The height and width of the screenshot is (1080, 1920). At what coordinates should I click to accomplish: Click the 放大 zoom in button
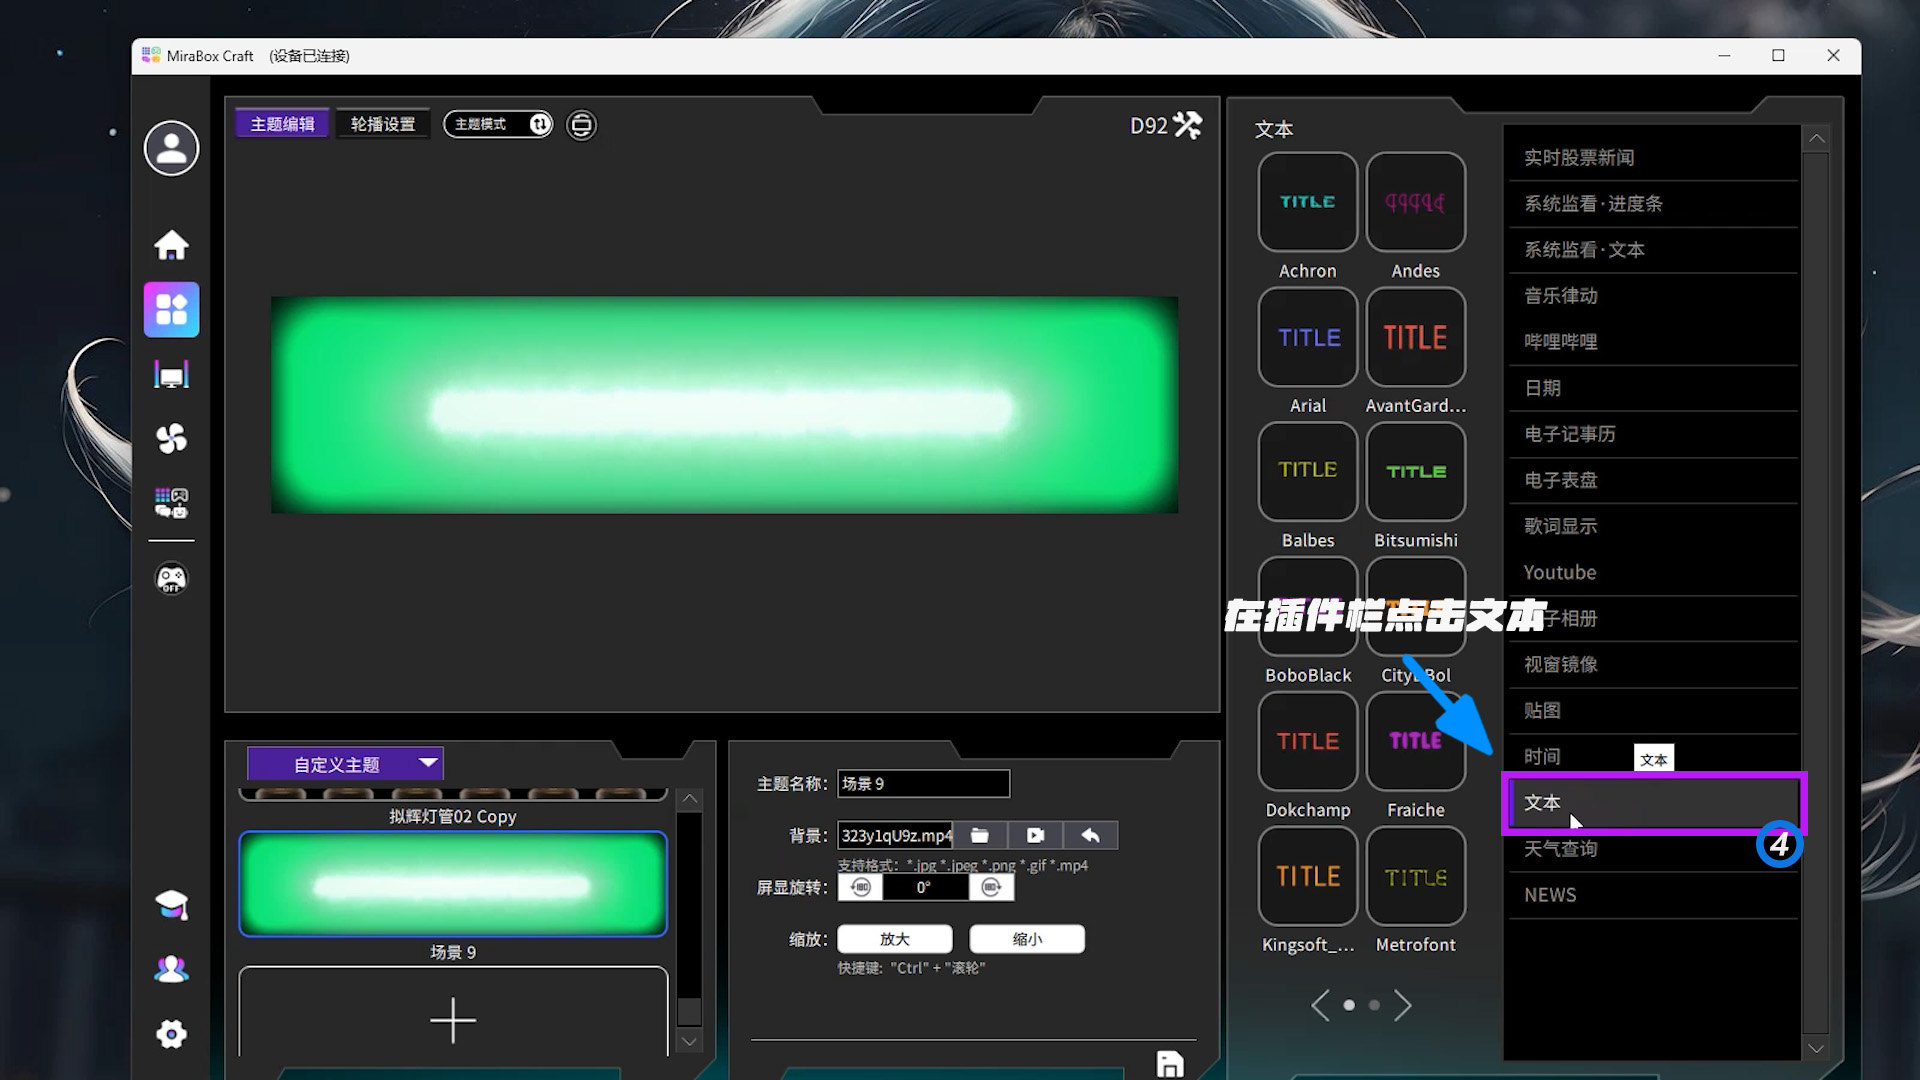click(x=894, y=939)
